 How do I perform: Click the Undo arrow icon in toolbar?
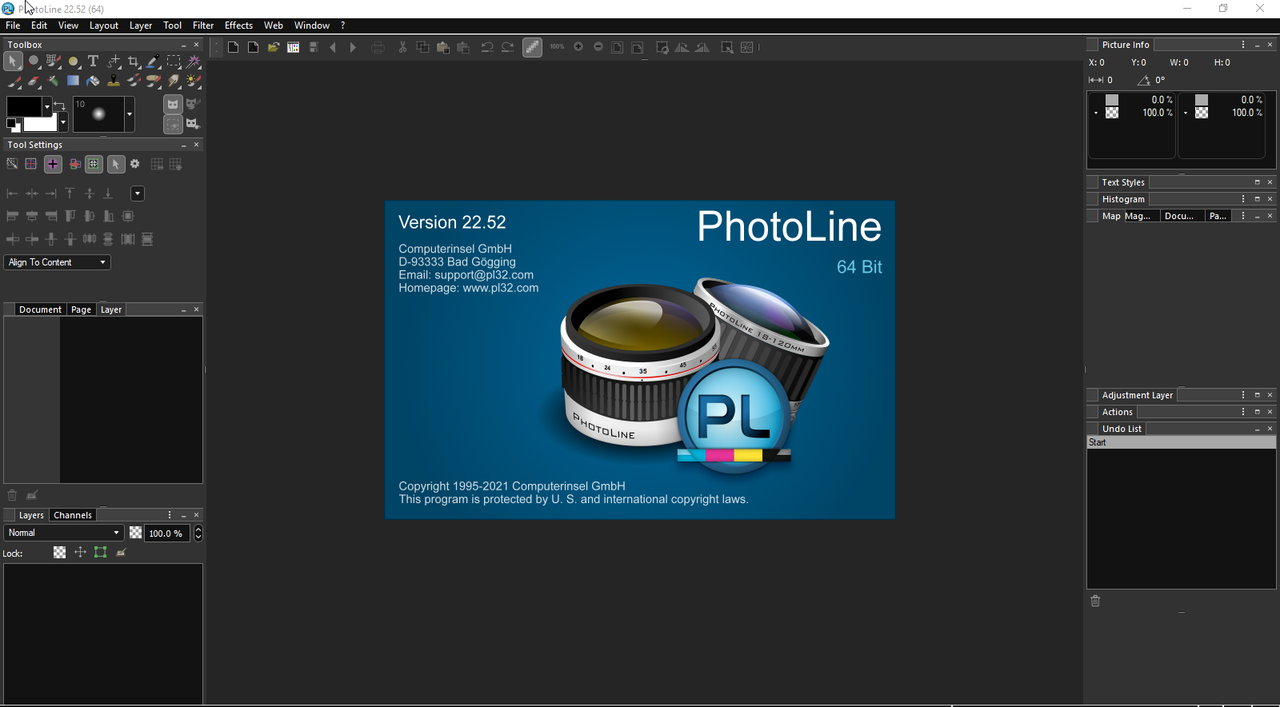486,47
